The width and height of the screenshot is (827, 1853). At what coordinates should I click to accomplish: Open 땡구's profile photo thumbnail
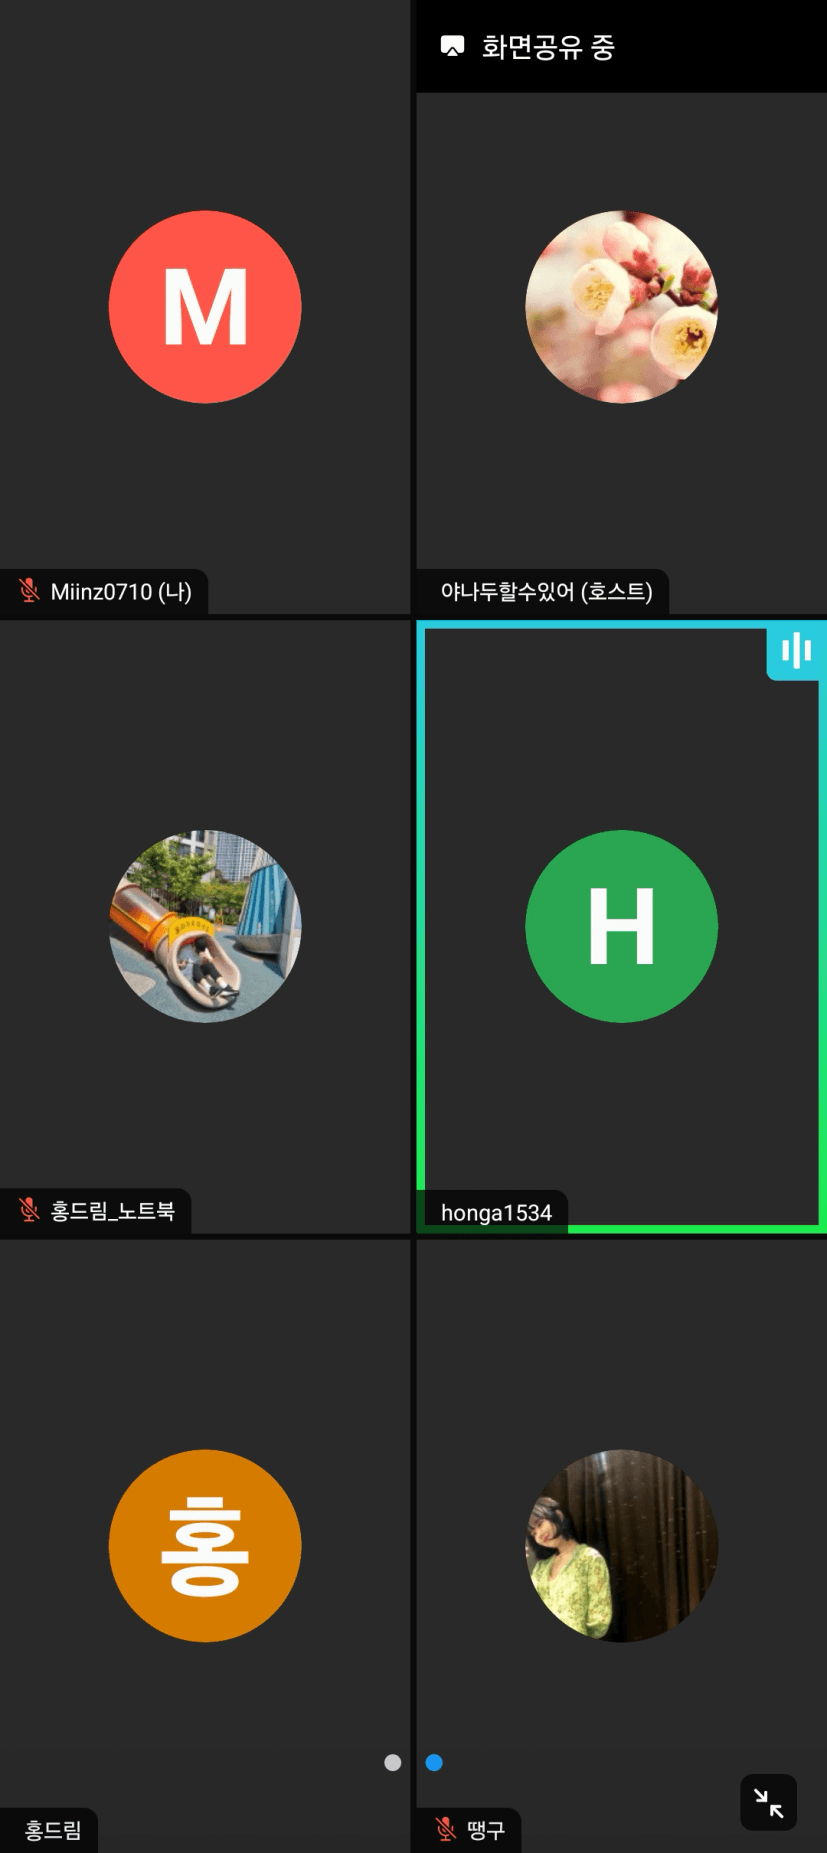click(x=622, y=1546)
